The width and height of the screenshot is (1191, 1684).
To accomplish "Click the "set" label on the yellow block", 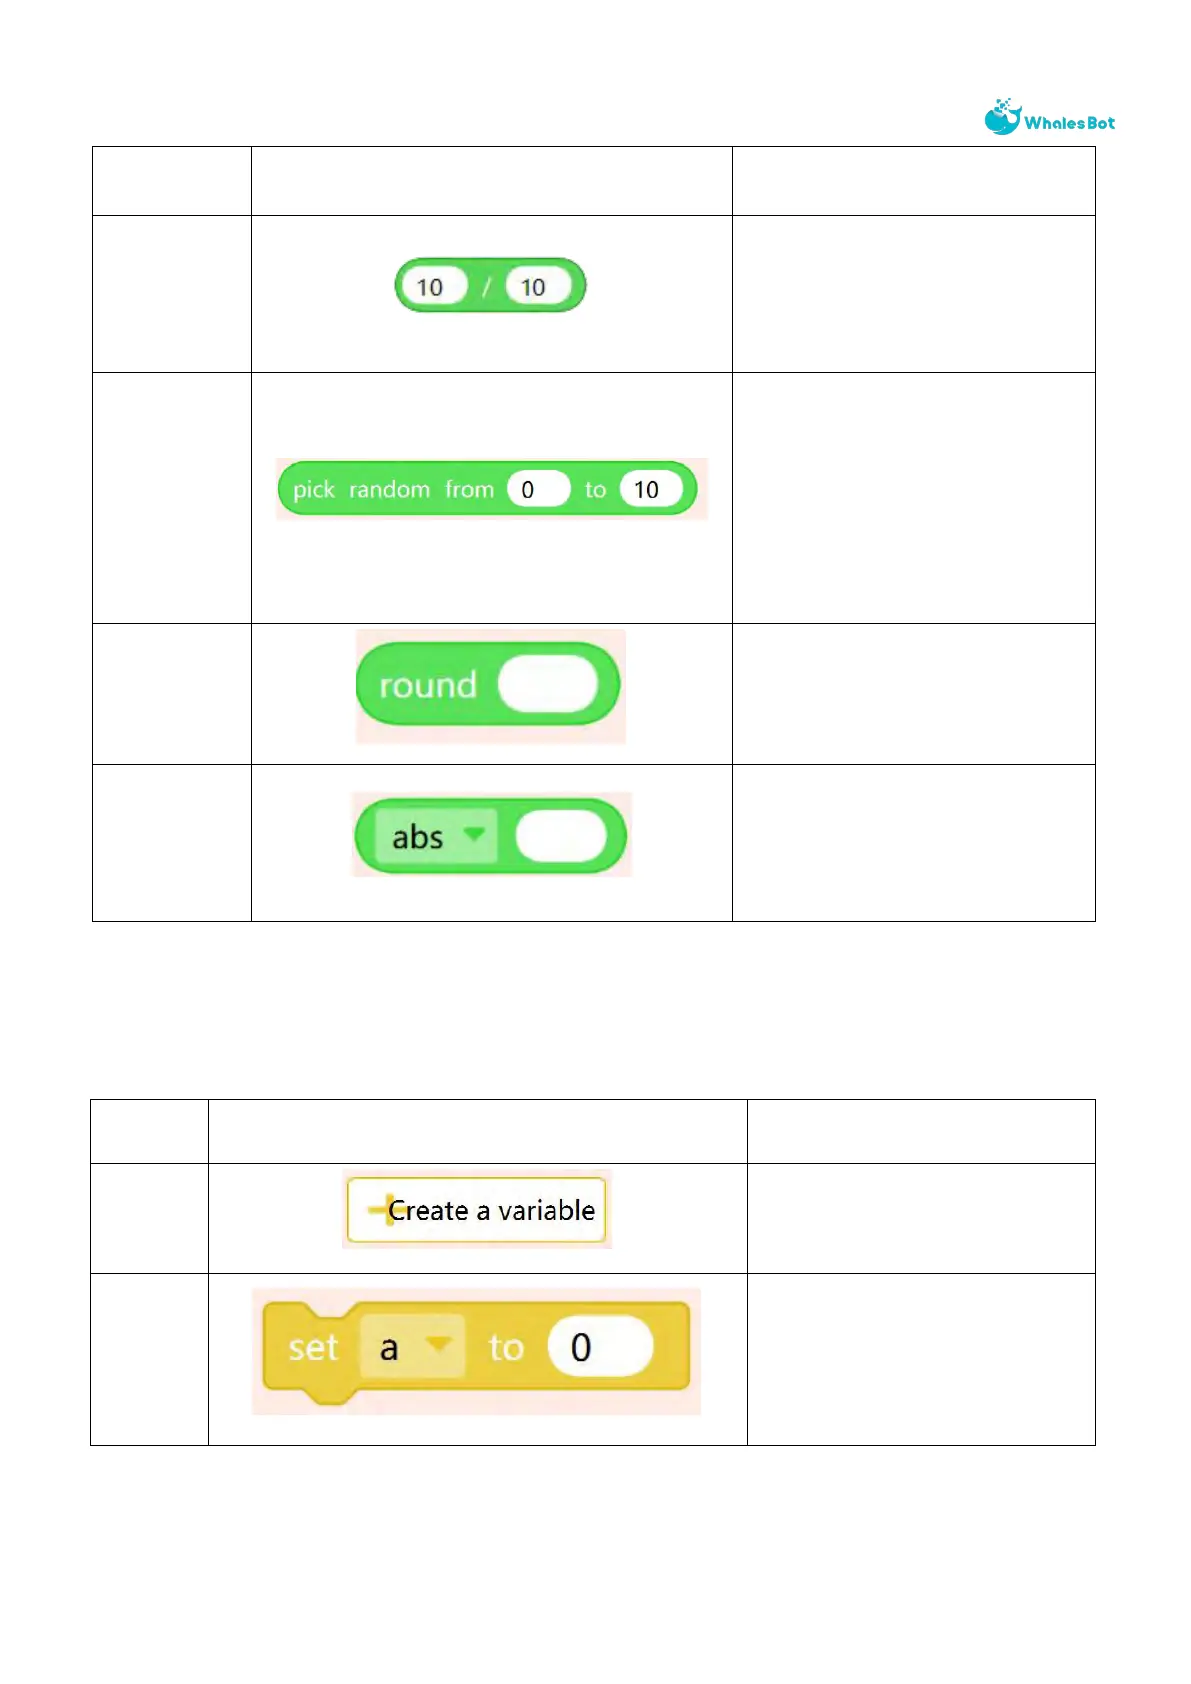I will click(313, 1348).
